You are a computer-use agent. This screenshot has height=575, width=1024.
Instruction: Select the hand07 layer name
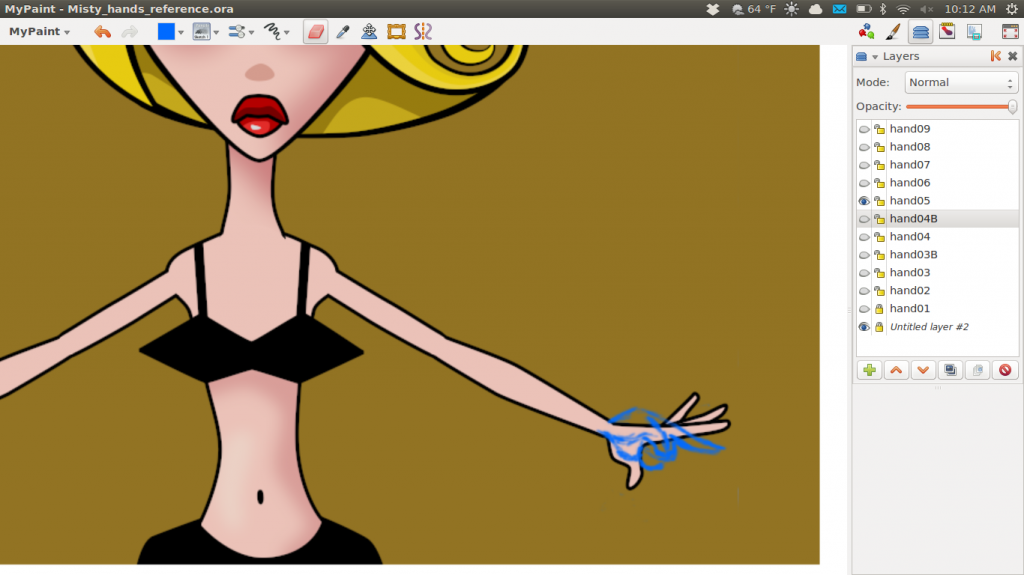coord(910,165)
